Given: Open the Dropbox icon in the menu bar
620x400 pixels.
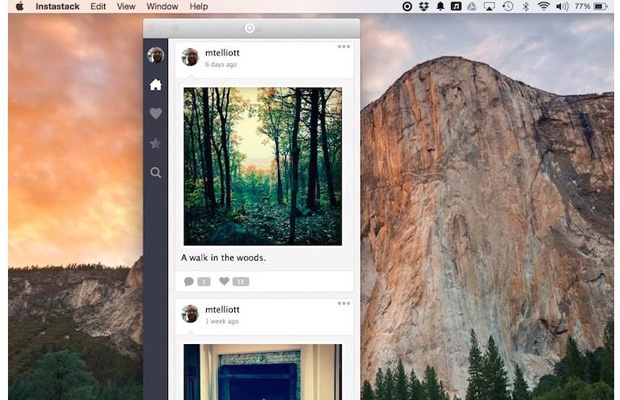Looking at the screenshot, I should (x=423, y=6).
